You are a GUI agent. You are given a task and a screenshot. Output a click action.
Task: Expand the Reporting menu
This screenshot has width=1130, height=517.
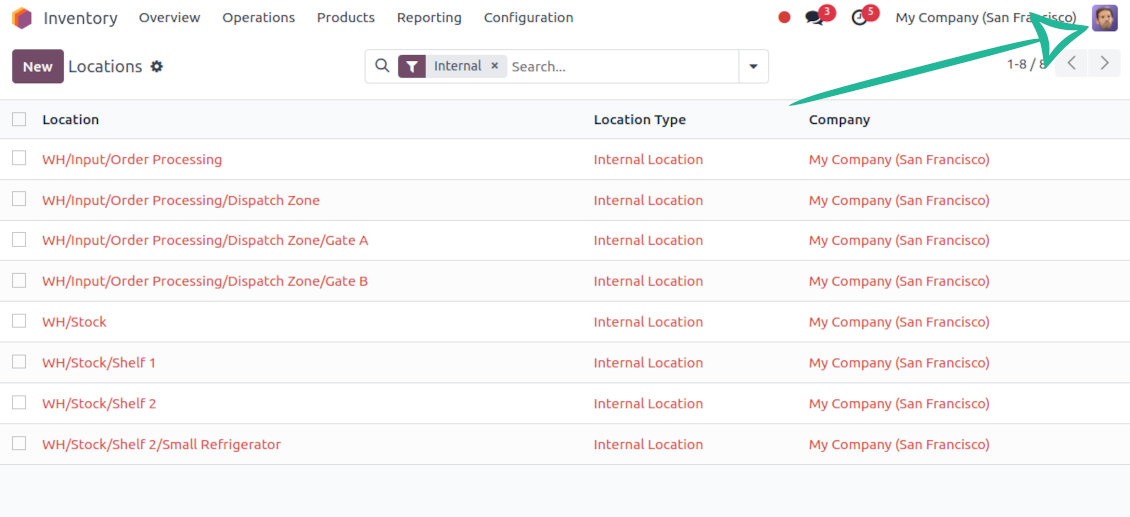pyautogui.click(x=429, y=18)
